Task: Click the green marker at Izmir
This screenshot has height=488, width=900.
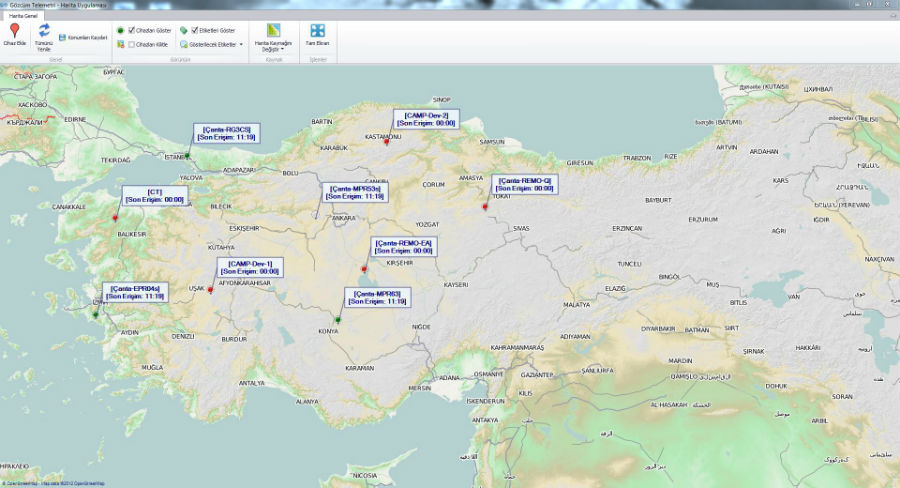Action: tap(96, 314)
